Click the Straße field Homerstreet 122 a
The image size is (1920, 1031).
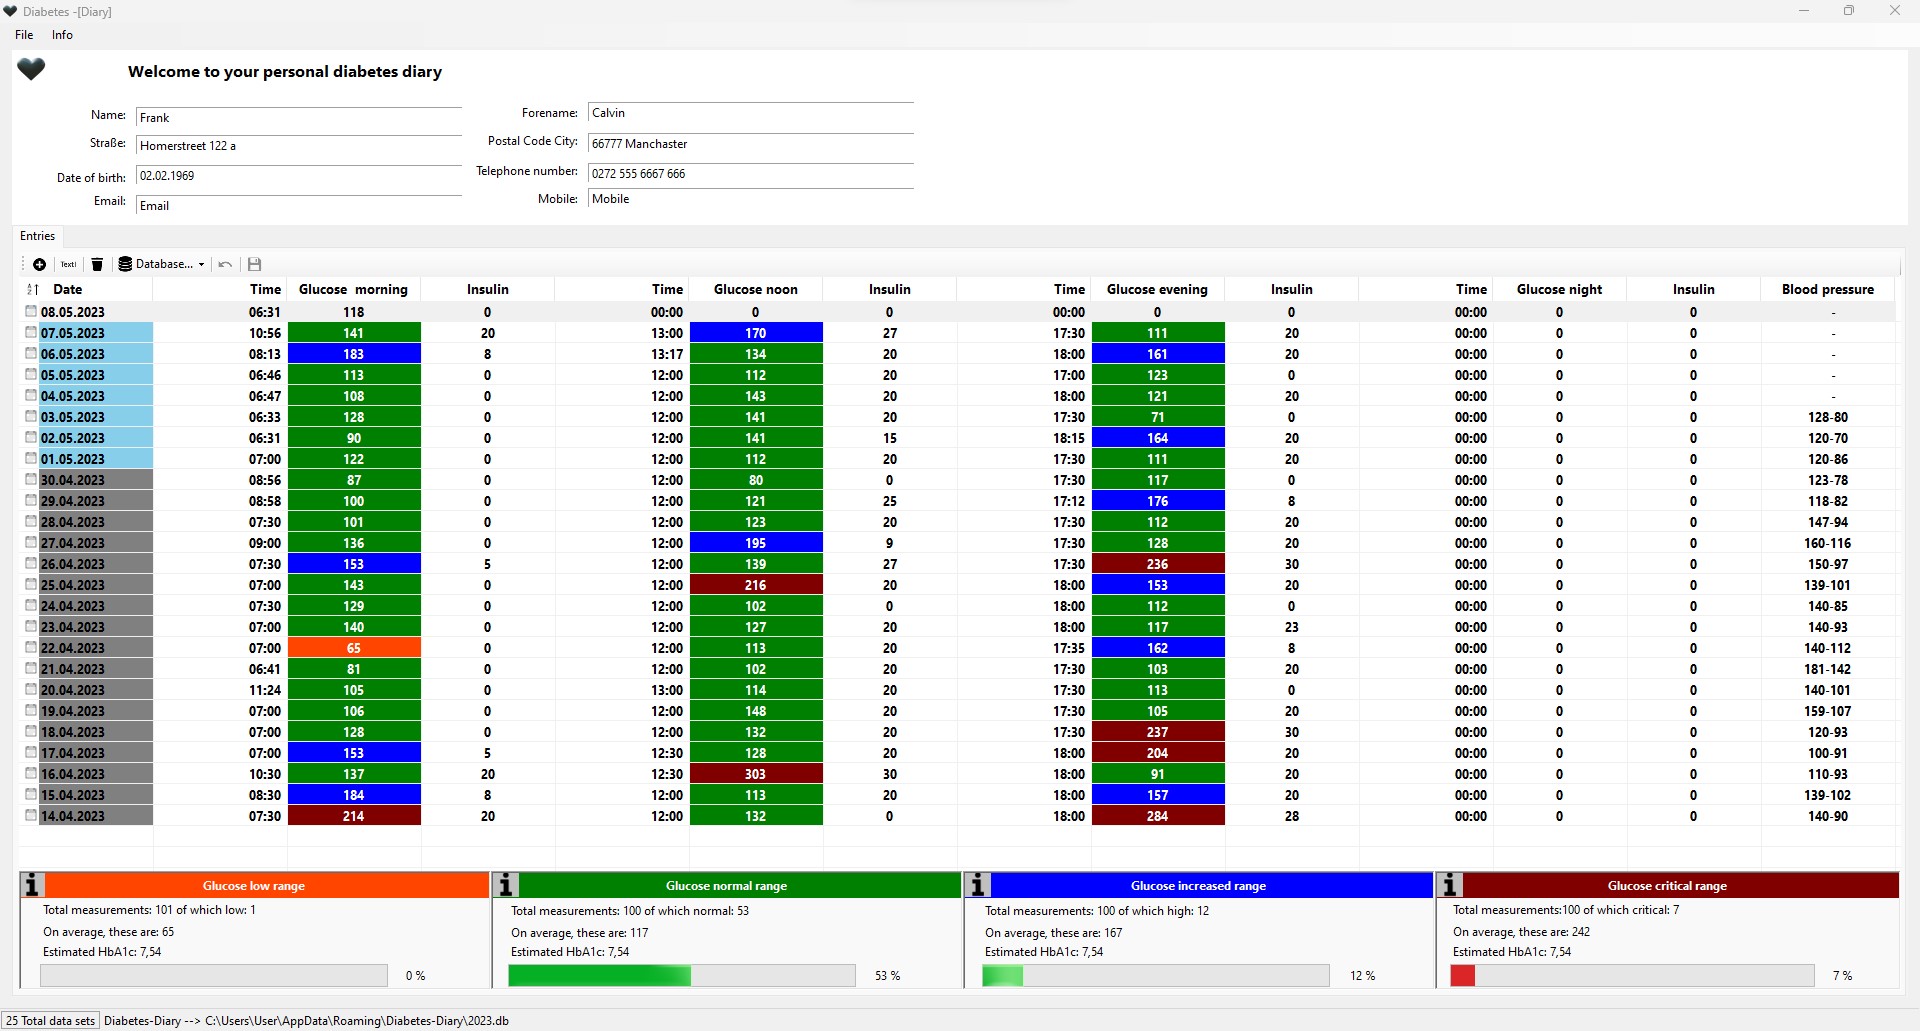click(299, 146)
